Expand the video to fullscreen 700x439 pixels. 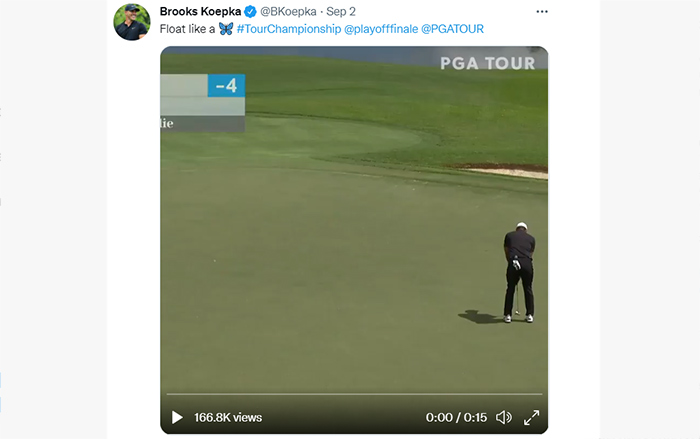pyautogui.click(x=531, y=418)
